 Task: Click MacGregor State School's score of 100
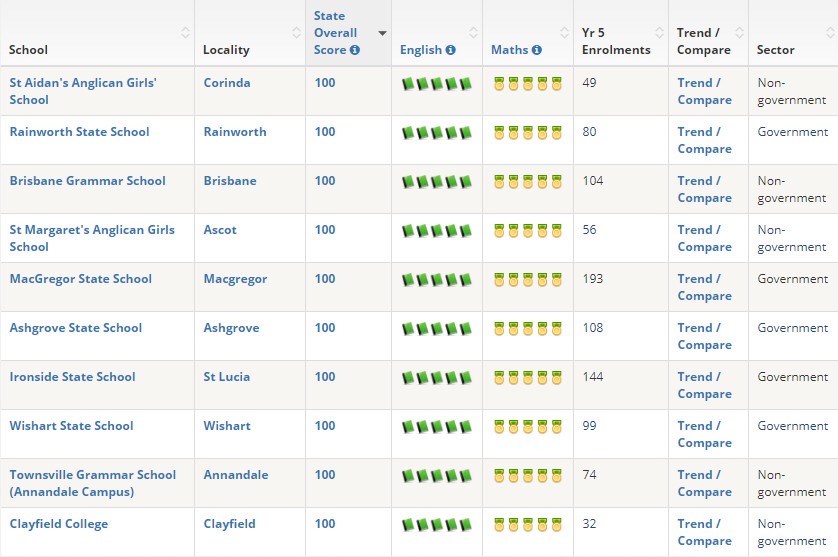pos(325,279)
